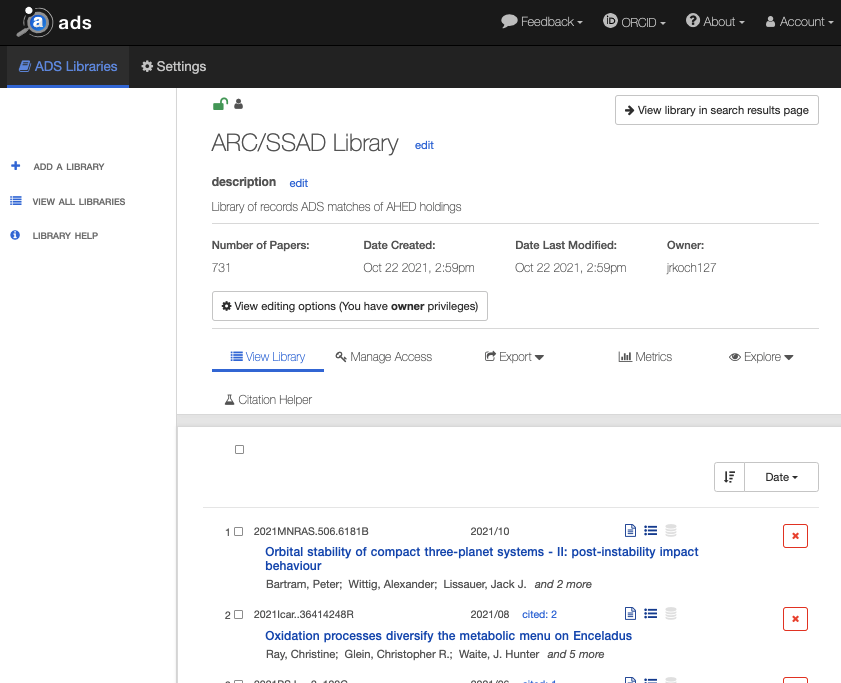This screenshot has height=683, width=841.
Task: Switch to the Metrics tab
Action: [x=645, y=357]
